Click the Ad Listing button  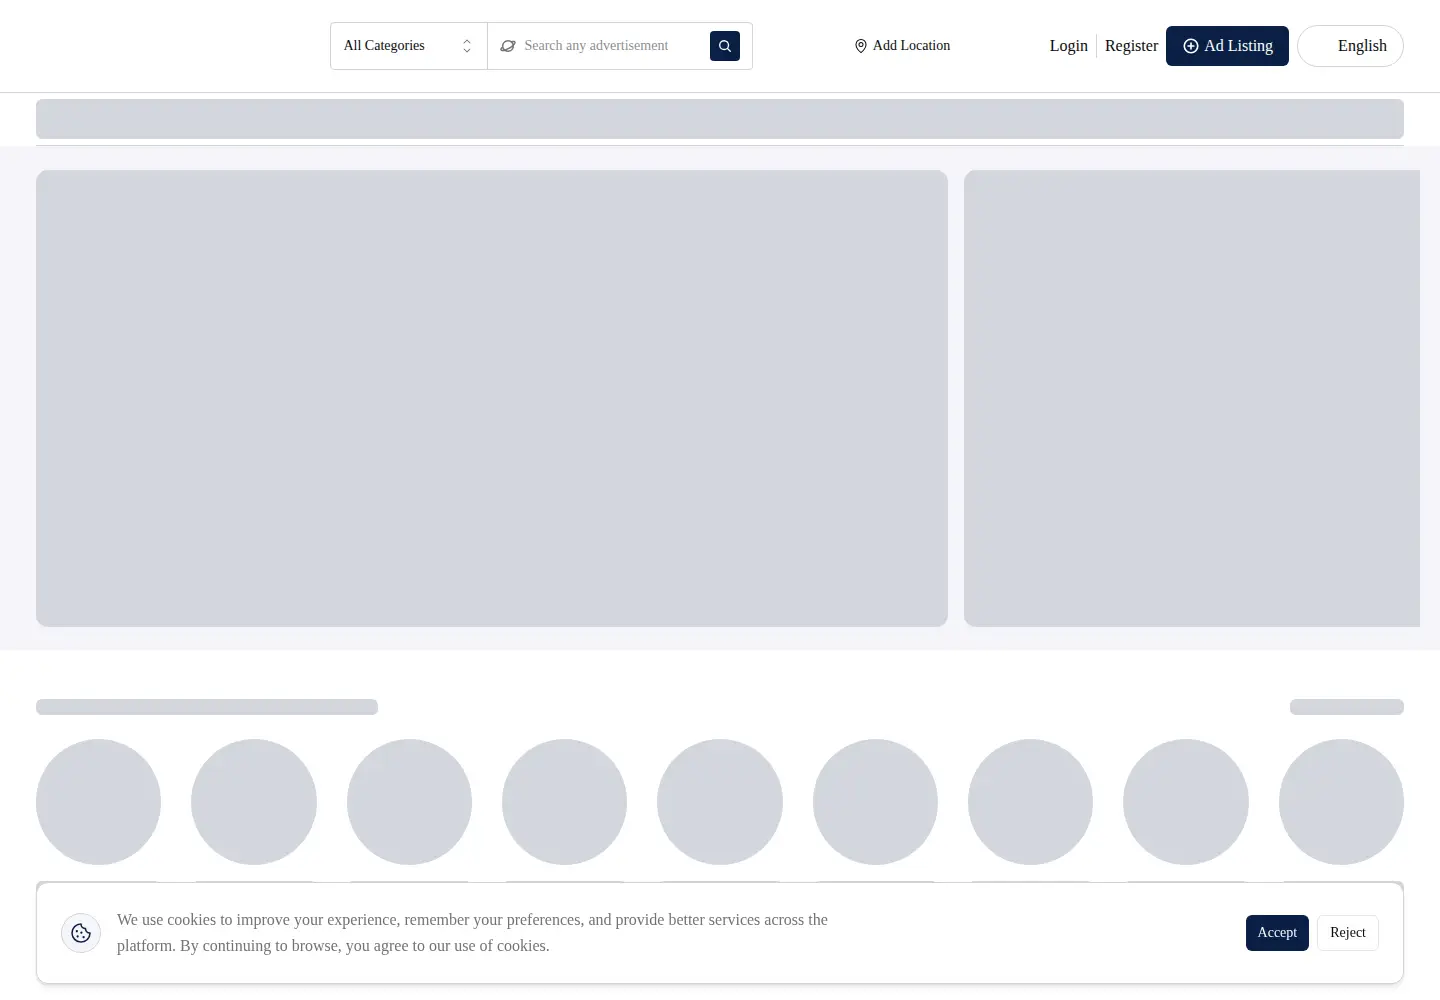(1227, 46)
